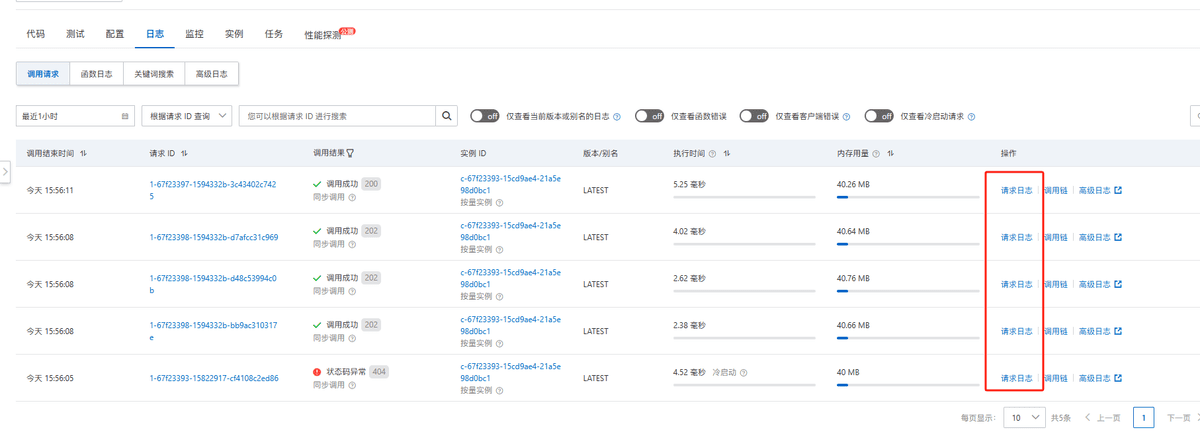Image resolution: width=1200 pixels, height=438 pixels.
Task: Switch to the 监控 tab
Action: pos(194,34)
